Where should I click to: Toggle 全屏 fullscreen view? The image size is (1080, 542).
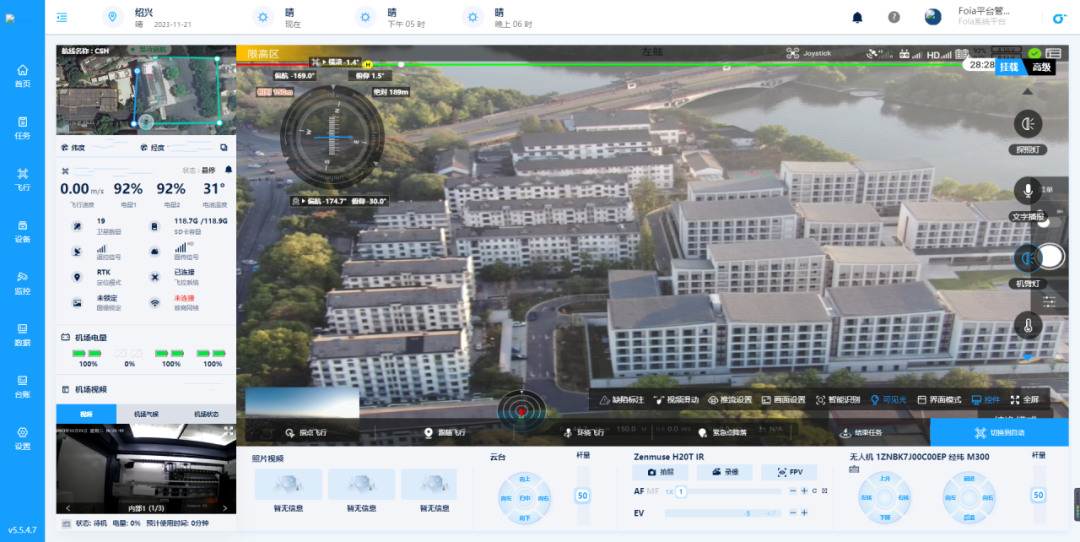(x=1024, y=400)
